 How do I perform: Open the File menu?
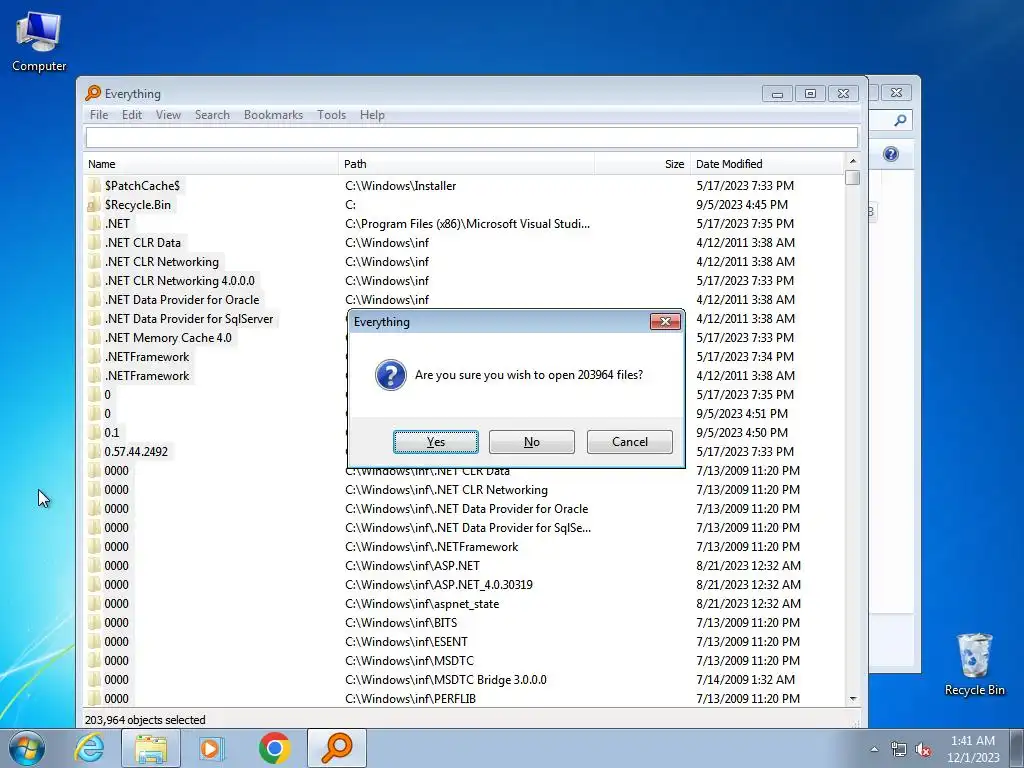99,115
